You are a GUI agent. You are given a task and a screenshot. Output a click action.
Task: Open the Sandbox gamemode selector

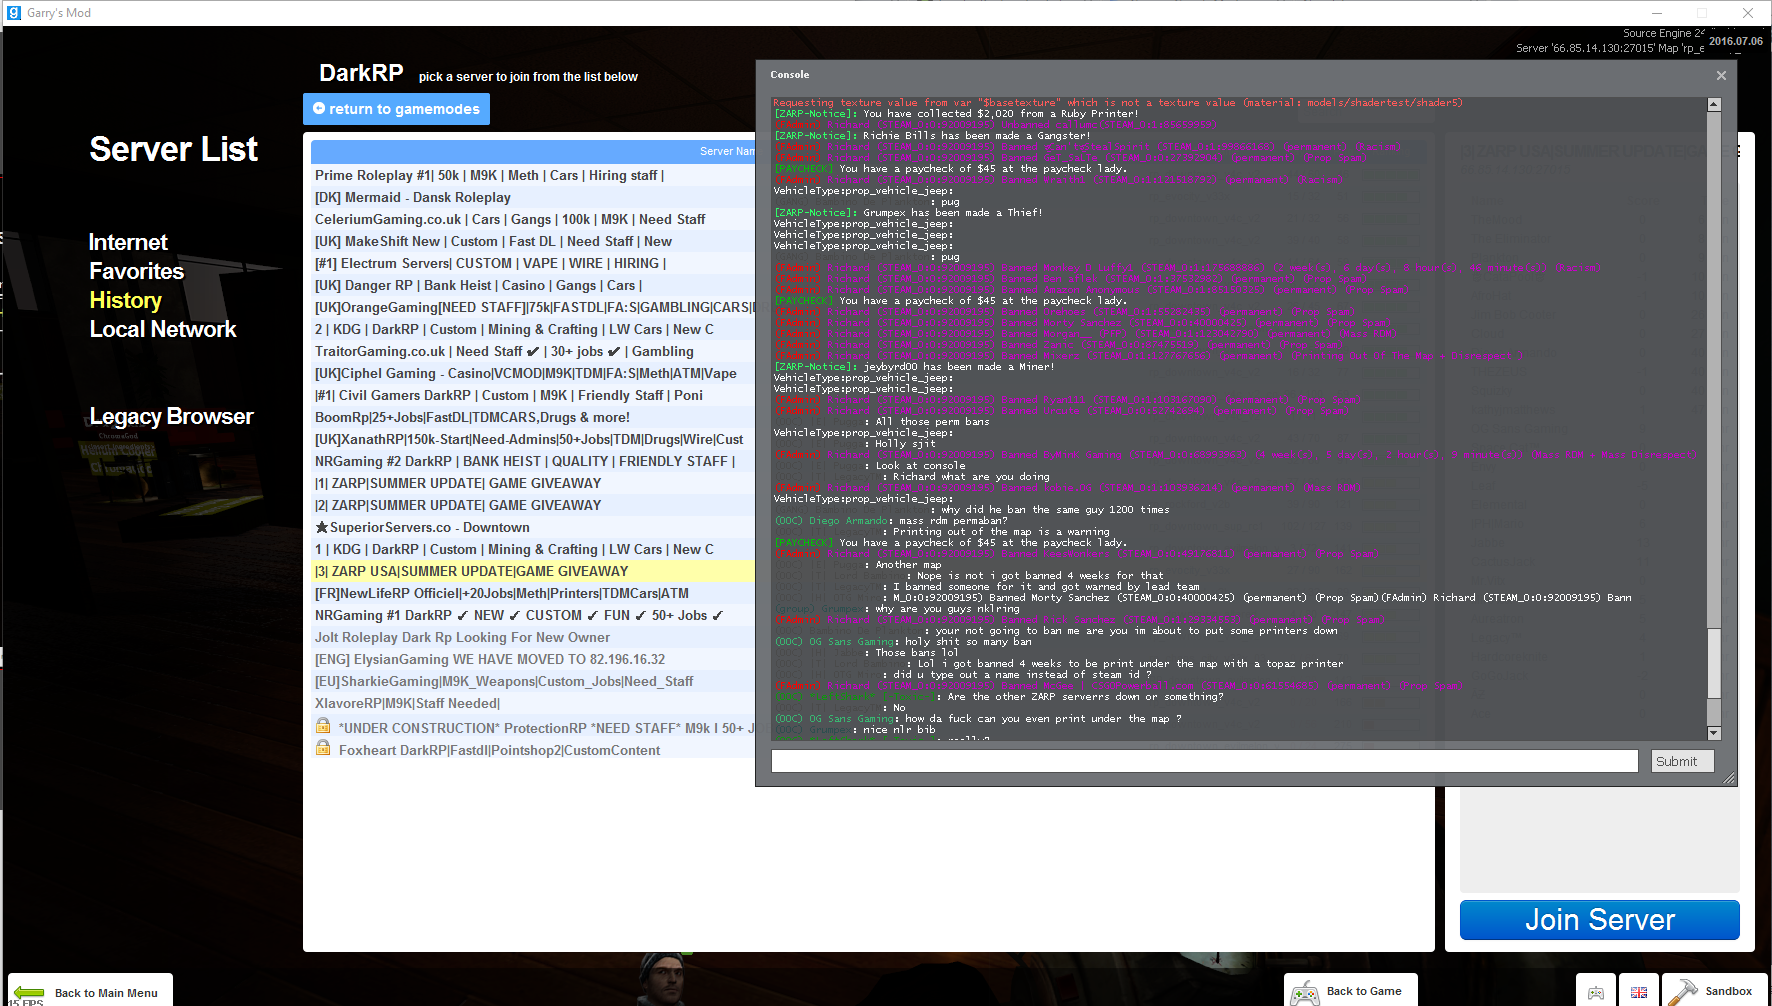click(x=1715, y=991)
